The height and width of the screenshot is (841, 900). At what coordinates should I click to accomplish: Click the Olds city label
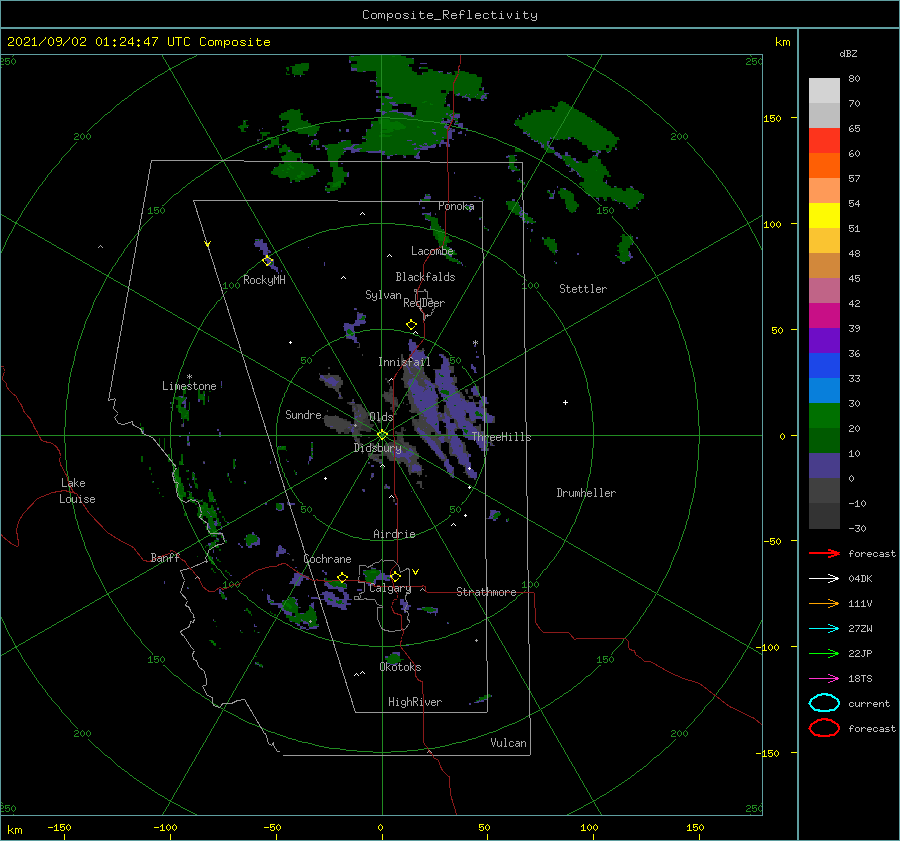[381, 417]
